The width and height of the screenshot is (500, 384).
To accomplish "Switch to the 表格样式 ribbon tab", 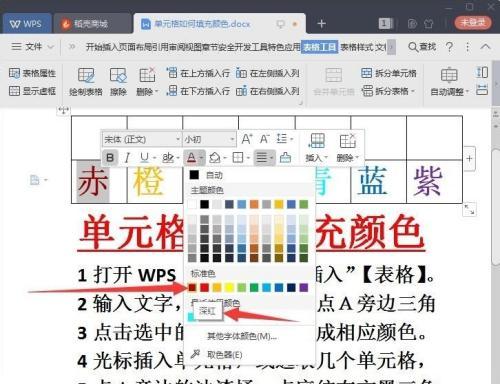I will (x=357, y=47).
